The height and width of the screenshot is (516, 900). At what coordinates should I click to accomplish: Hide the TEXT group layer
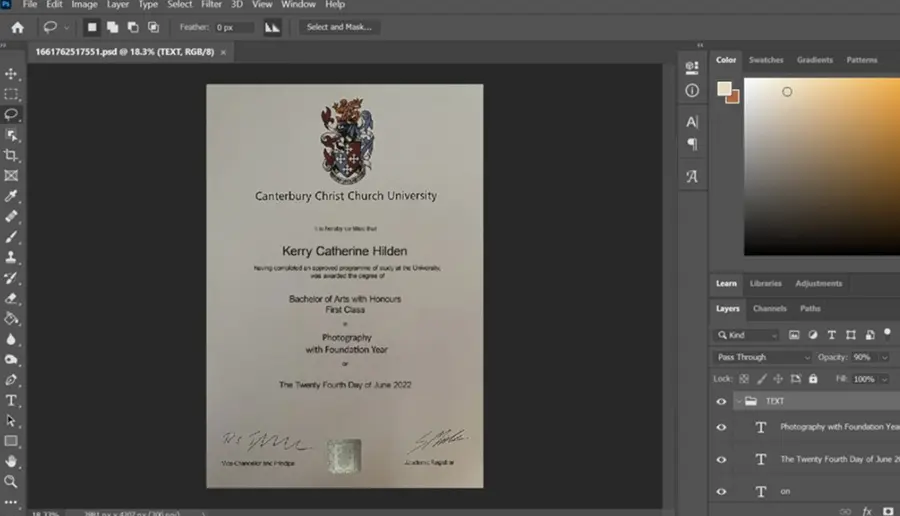click(721, 401)
